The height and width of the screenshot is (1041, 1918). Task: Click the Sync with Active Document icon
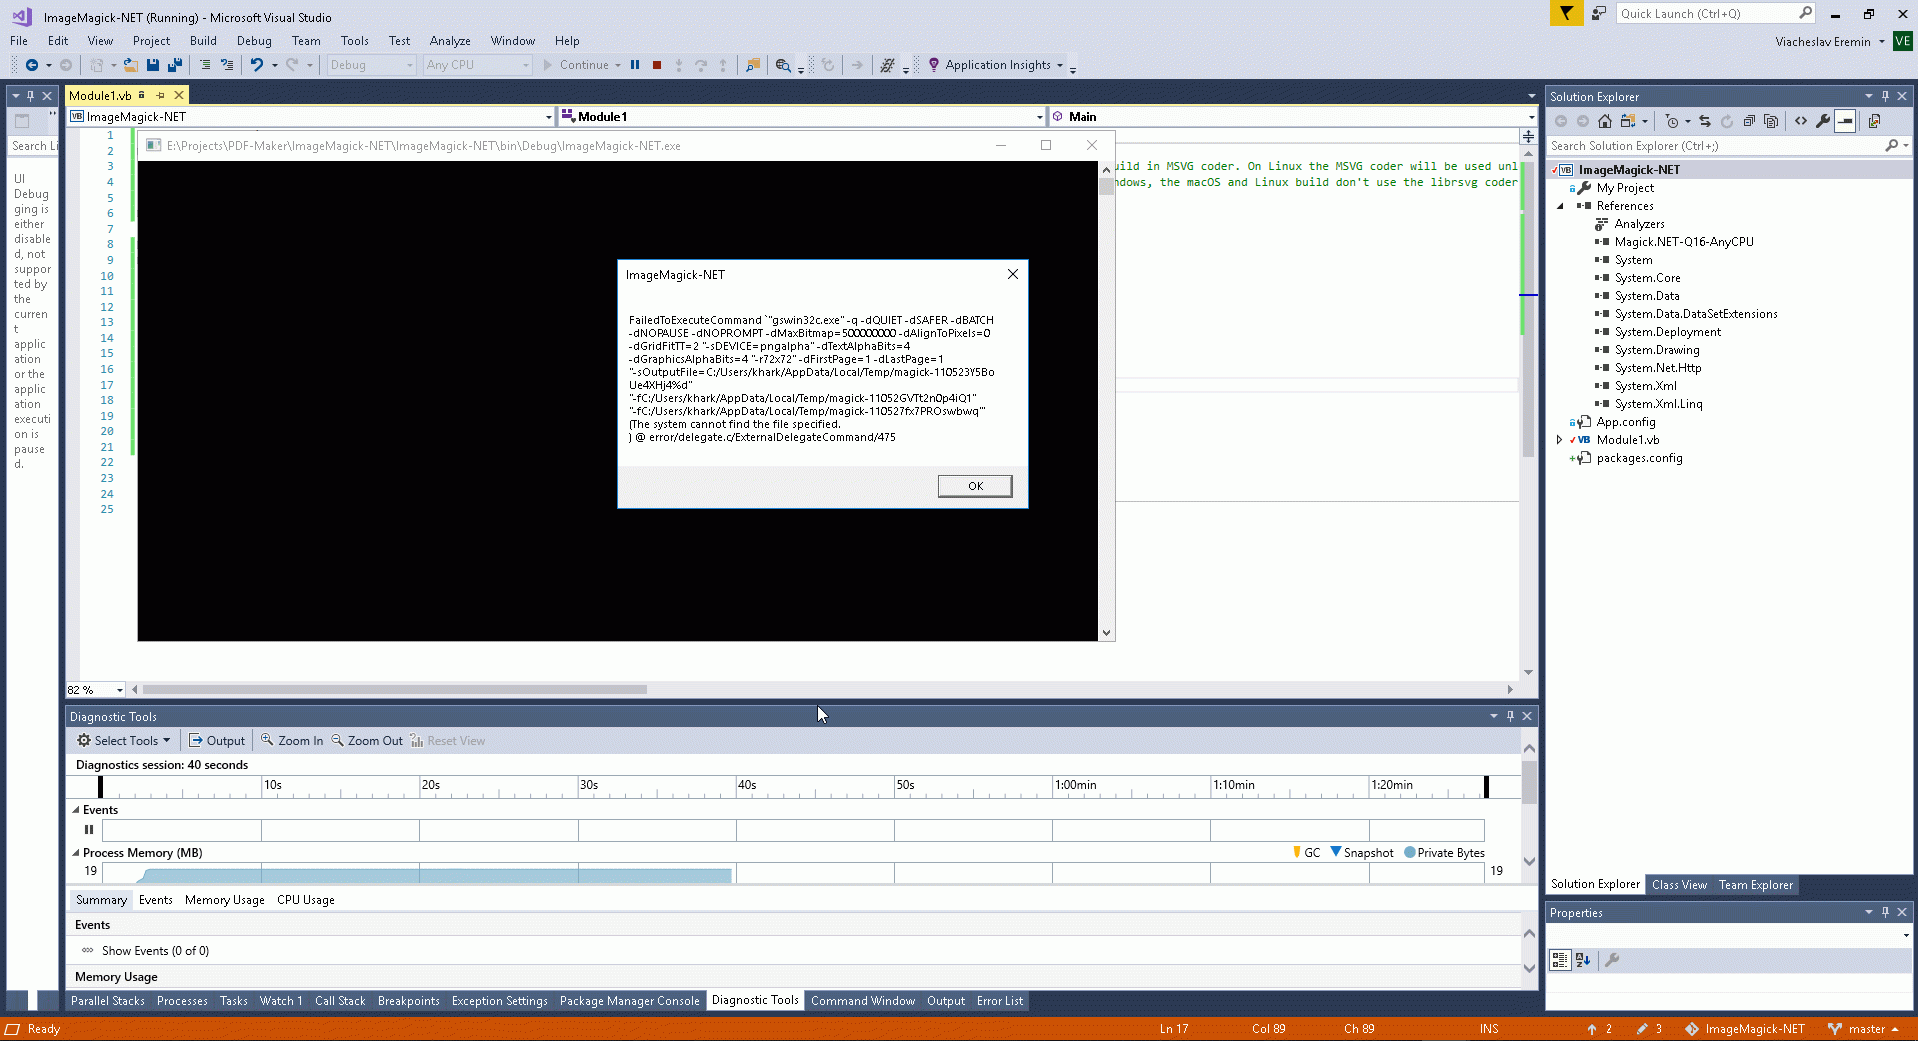click(1705, 121)
